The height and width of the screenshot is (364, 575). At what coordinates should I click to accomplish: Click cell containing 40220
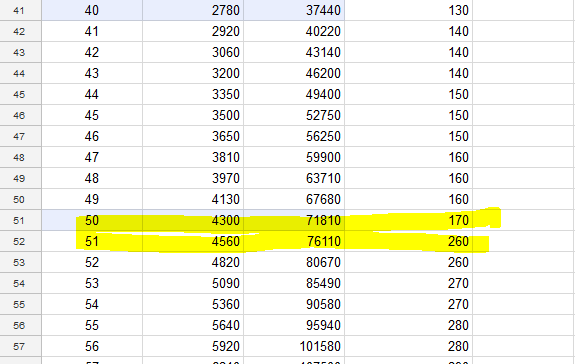294,31
